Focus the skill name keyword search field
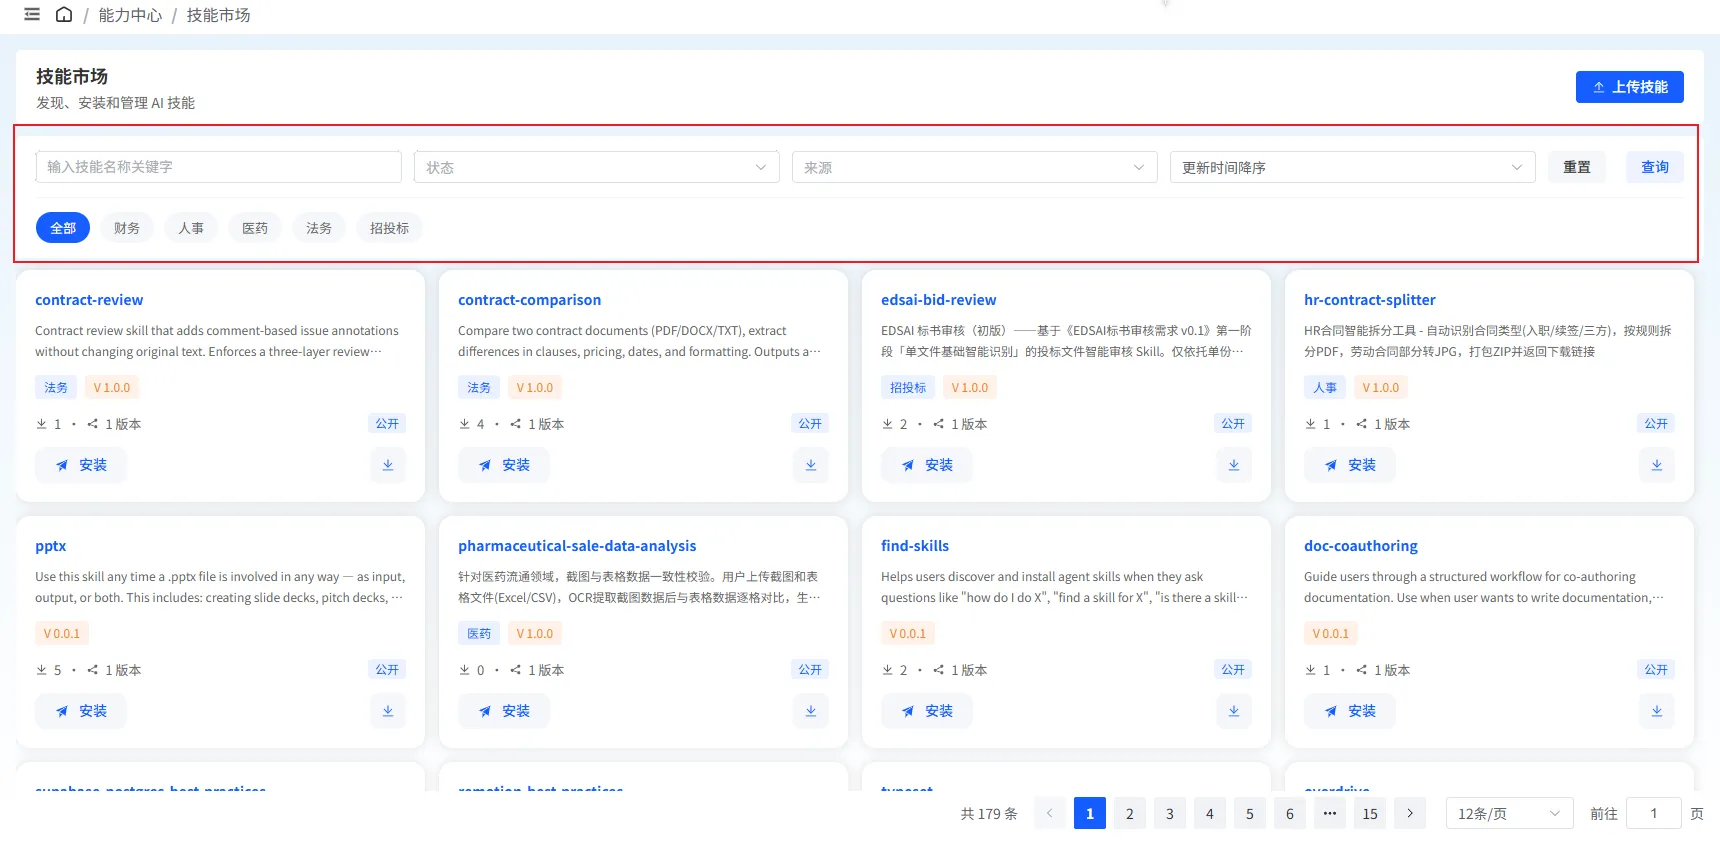 click(219, 167)
